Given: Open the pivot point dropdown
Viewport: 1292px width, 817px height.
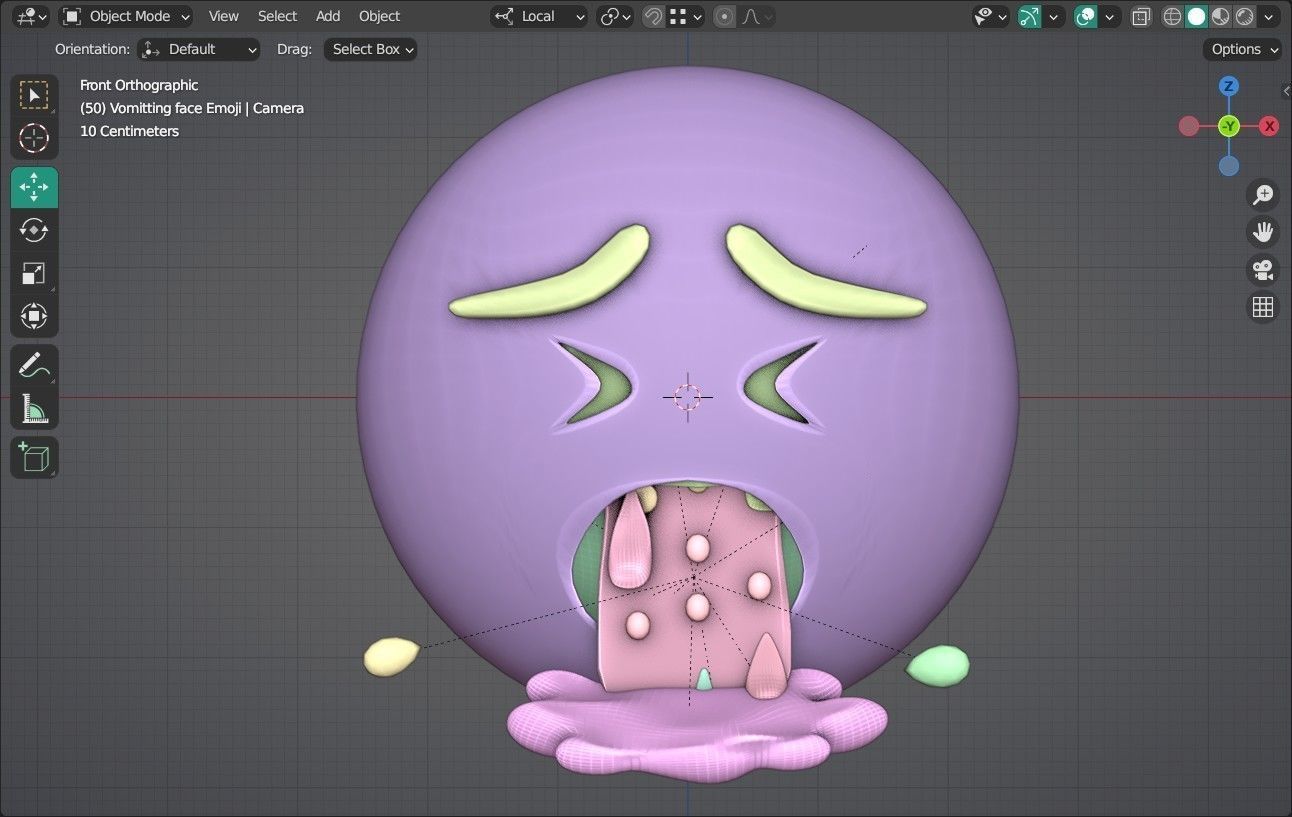Looking at the screenshot, I should click(615, 16).
